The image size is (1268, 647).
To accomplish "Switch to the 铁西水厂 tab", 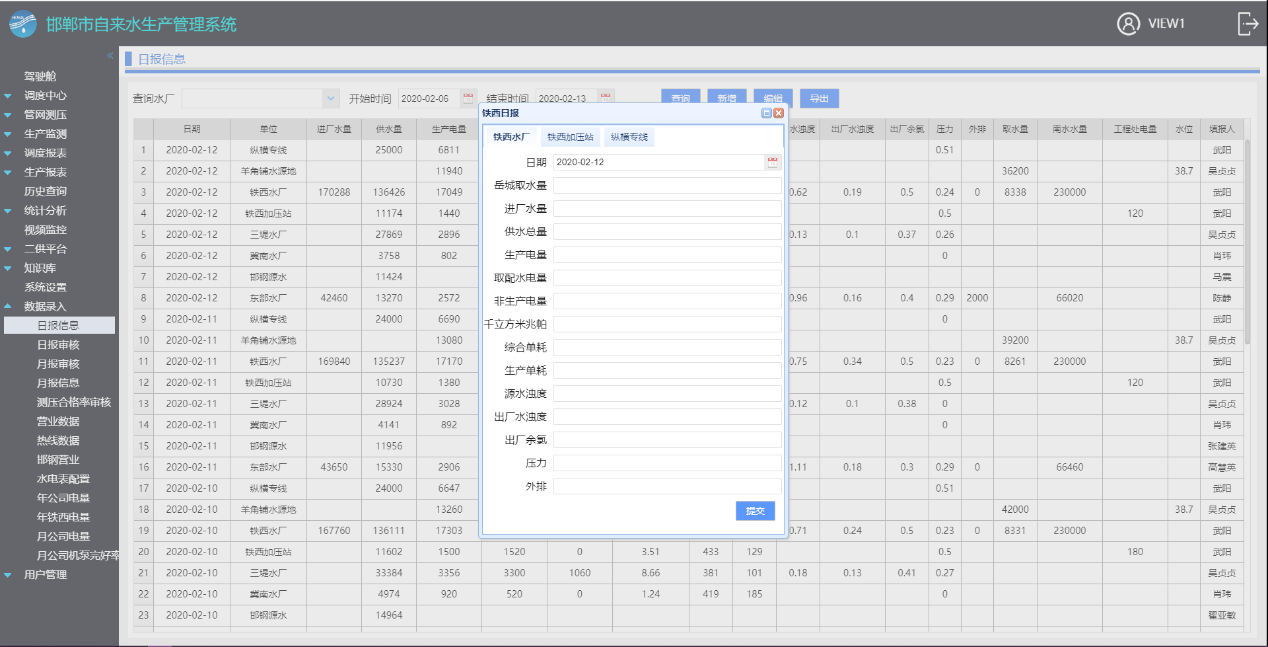I will click(x=512, y=137).
